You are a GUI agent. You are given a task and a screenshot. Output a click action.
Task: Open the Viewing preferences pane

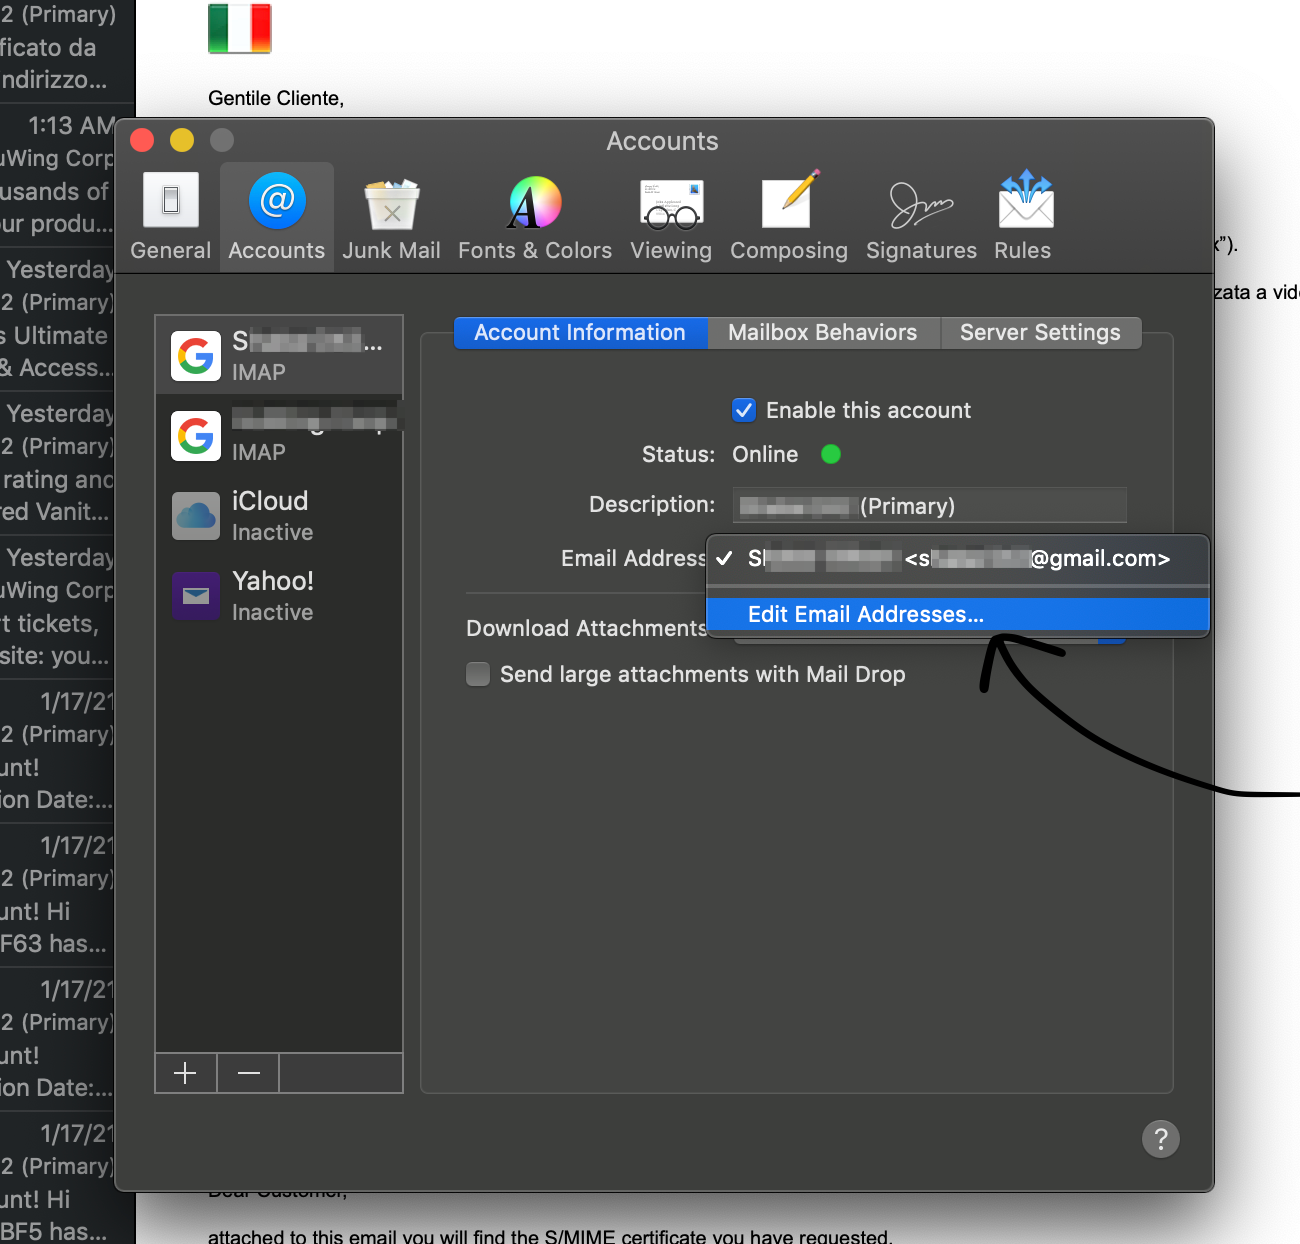[671, 217]
